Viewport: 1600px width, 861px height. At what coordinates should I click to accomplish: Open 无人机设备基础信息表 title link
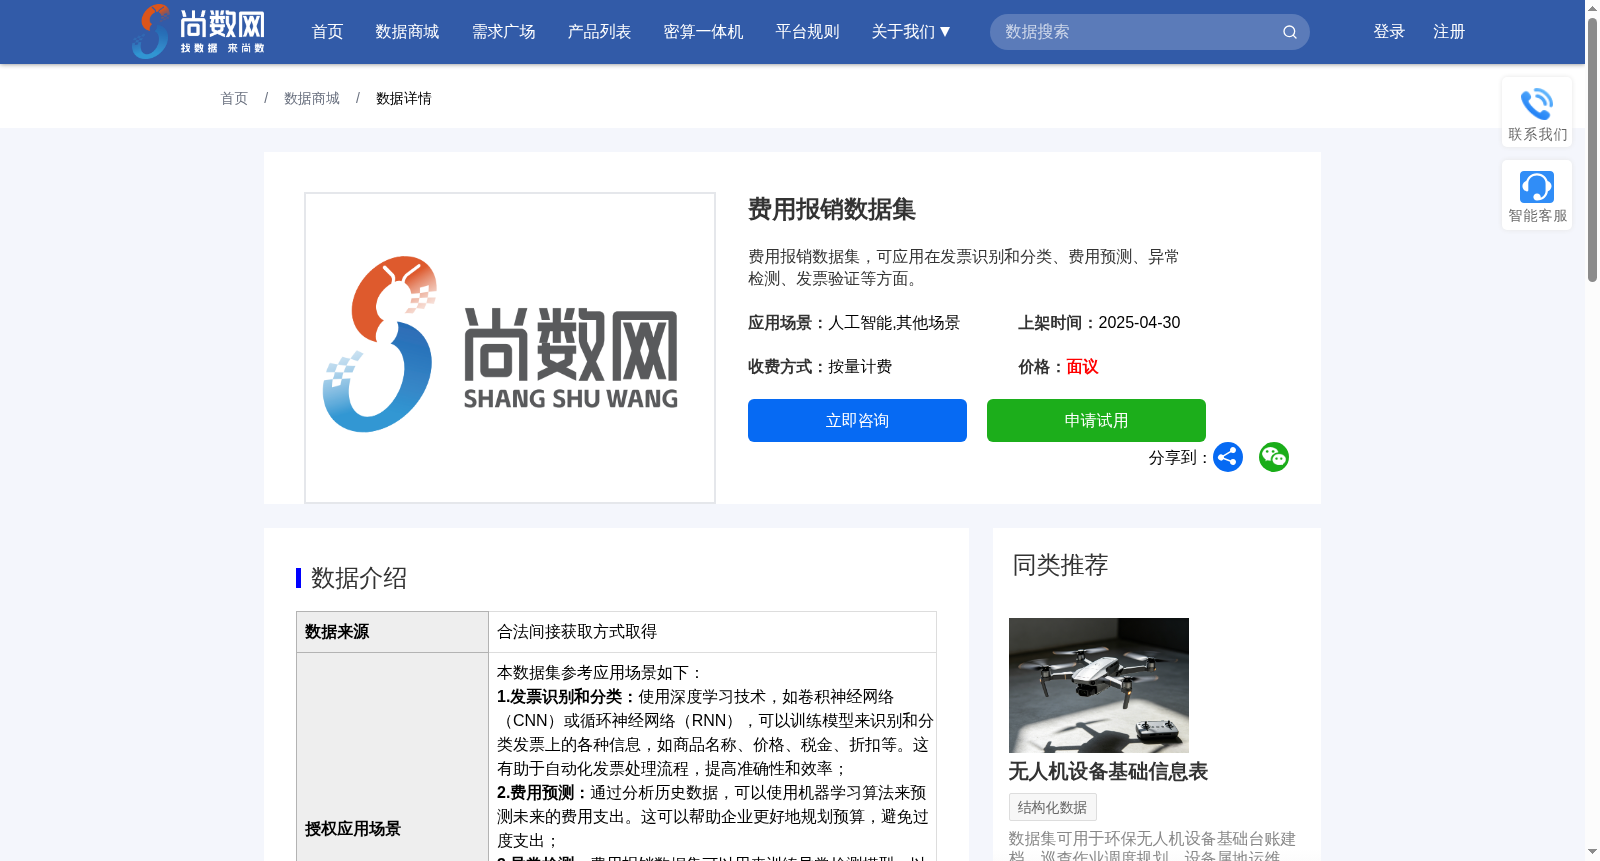tap(1108, 771)
